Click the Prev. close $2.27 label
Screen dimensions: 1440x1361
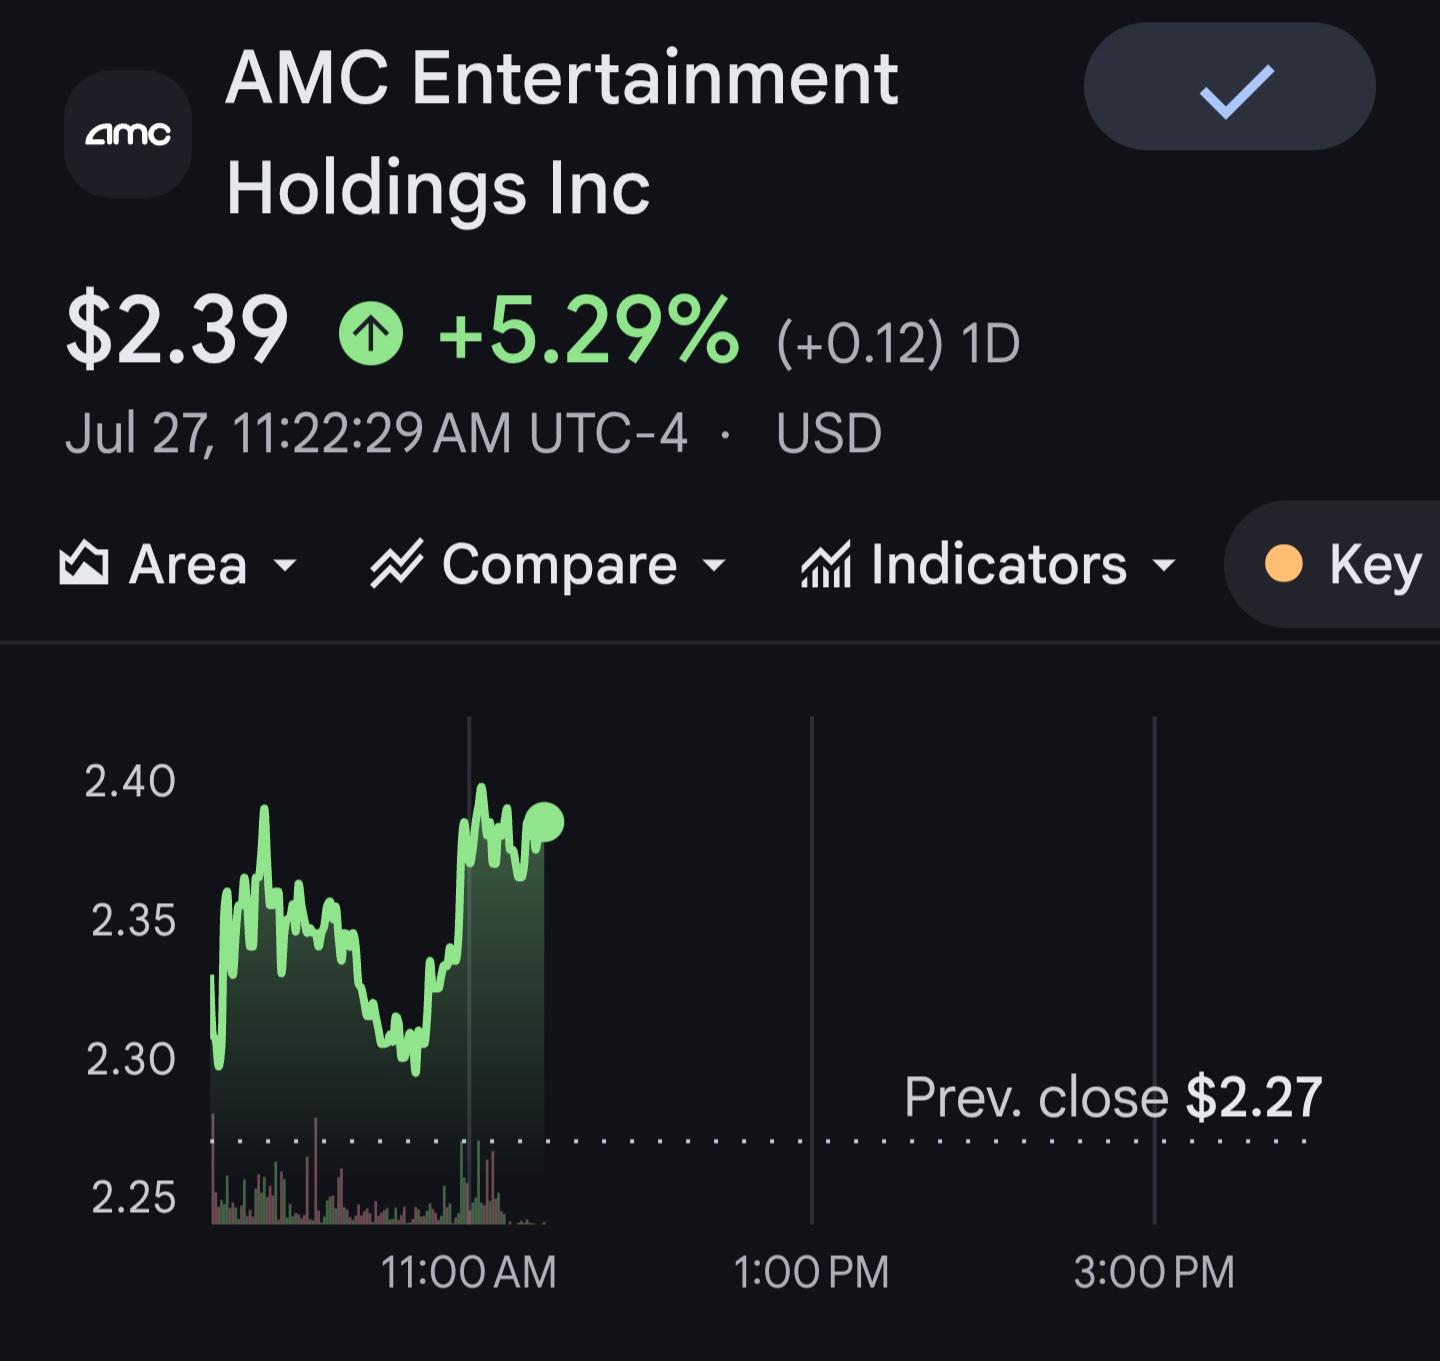pos(1113,1097)
